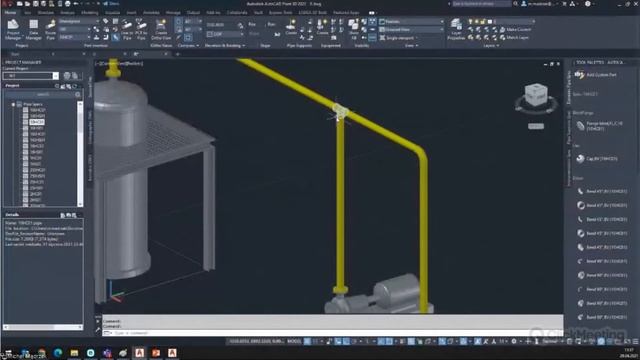
Task: Pick Add Custom Part in tool palette
Action: pyautogui.click(x=596, y=75)
